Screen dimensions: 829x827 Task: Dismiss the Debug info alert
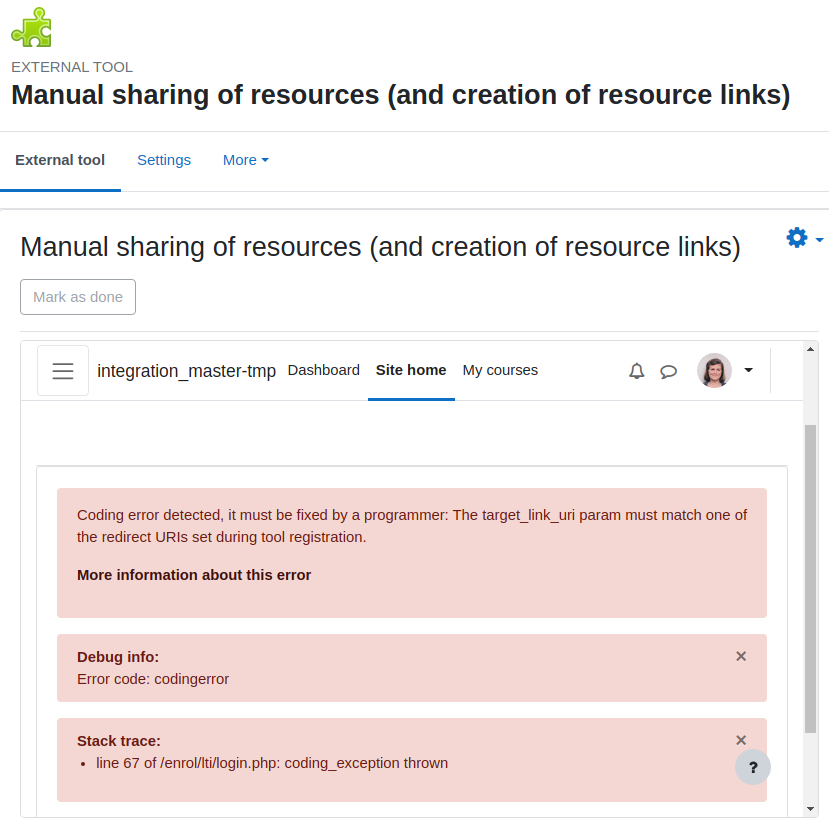pyautogui.click(x=741, y=656)
